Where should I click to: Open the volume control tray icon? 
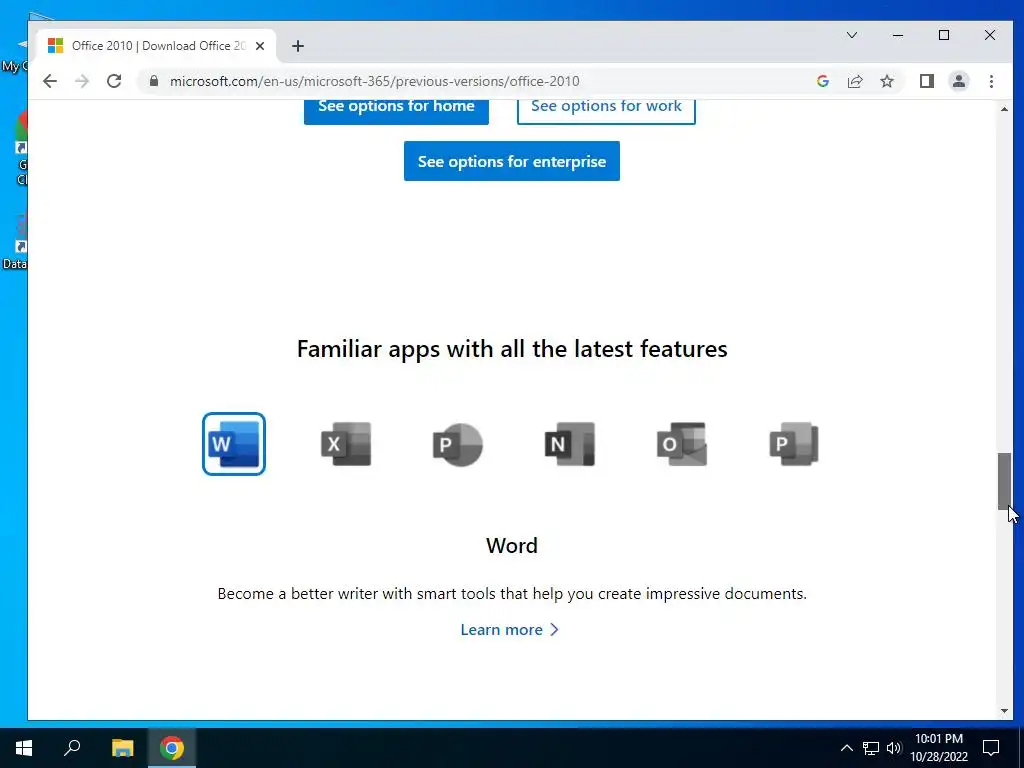(x=894, y=748)
